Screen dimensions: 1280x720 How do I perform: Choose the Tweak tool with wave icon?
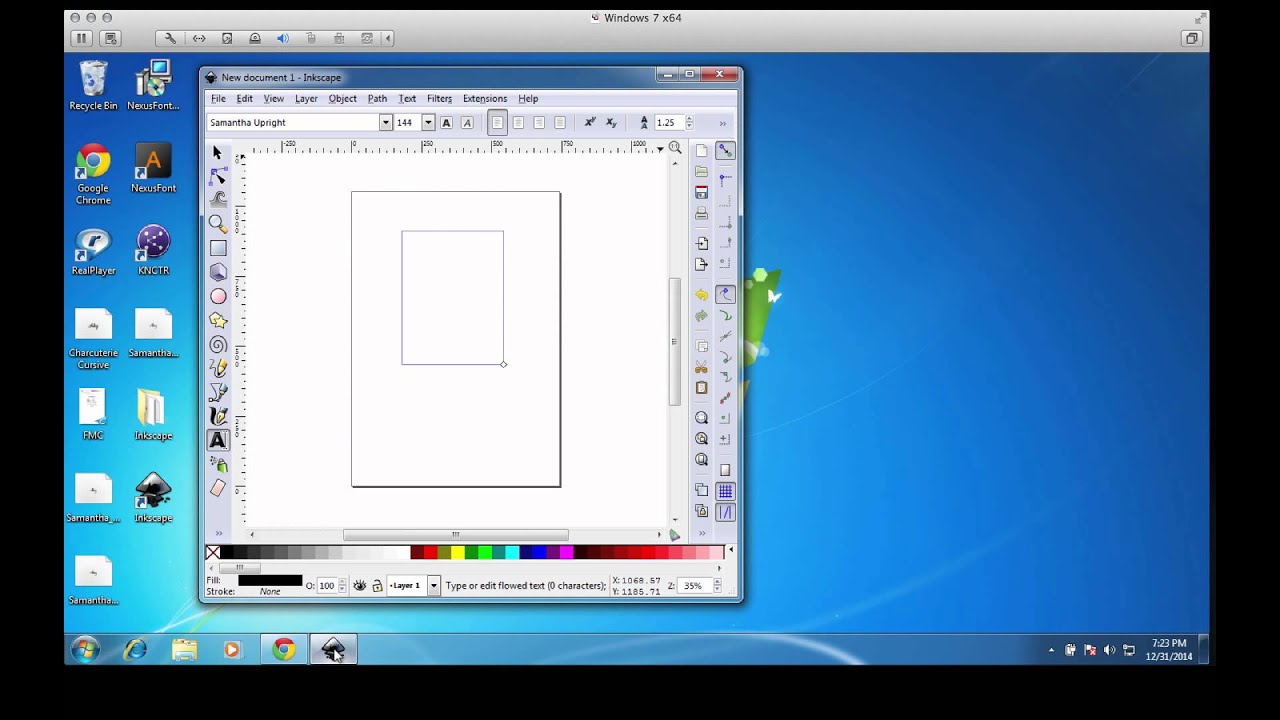click(218, 200)
